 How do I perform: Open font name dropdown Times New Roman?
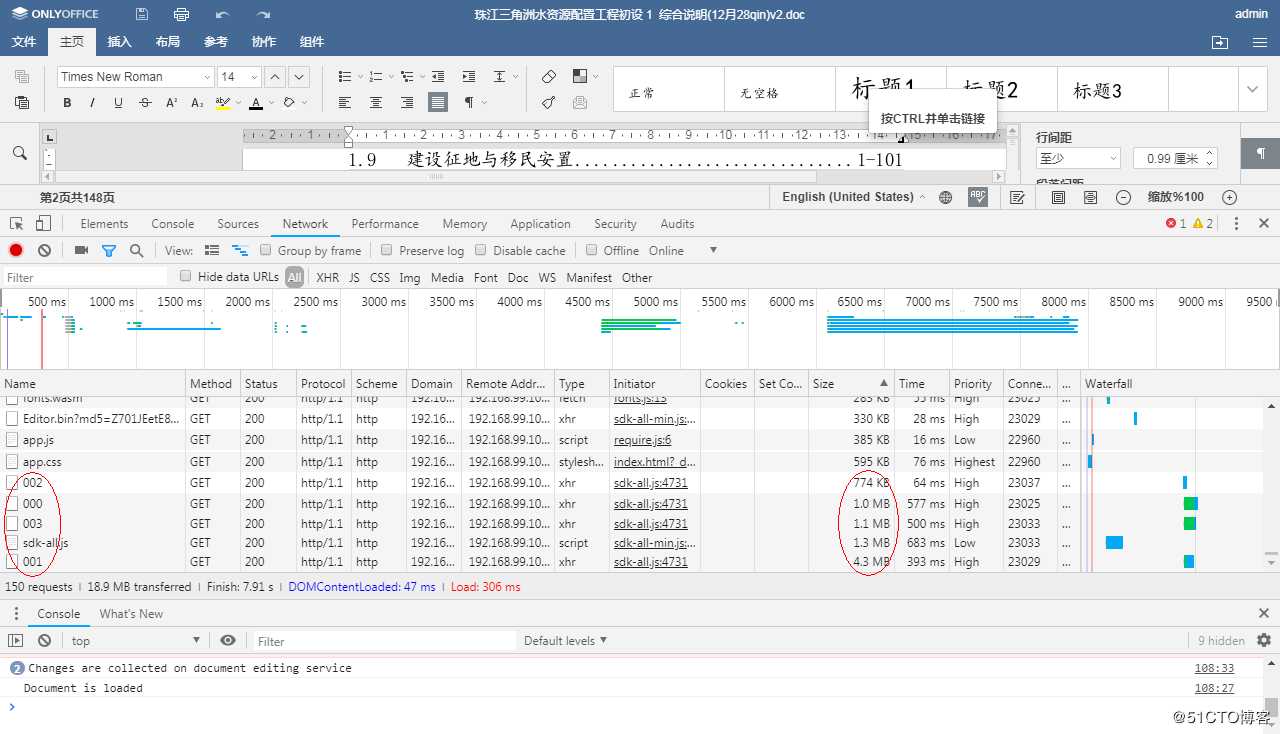coord(136,77)
